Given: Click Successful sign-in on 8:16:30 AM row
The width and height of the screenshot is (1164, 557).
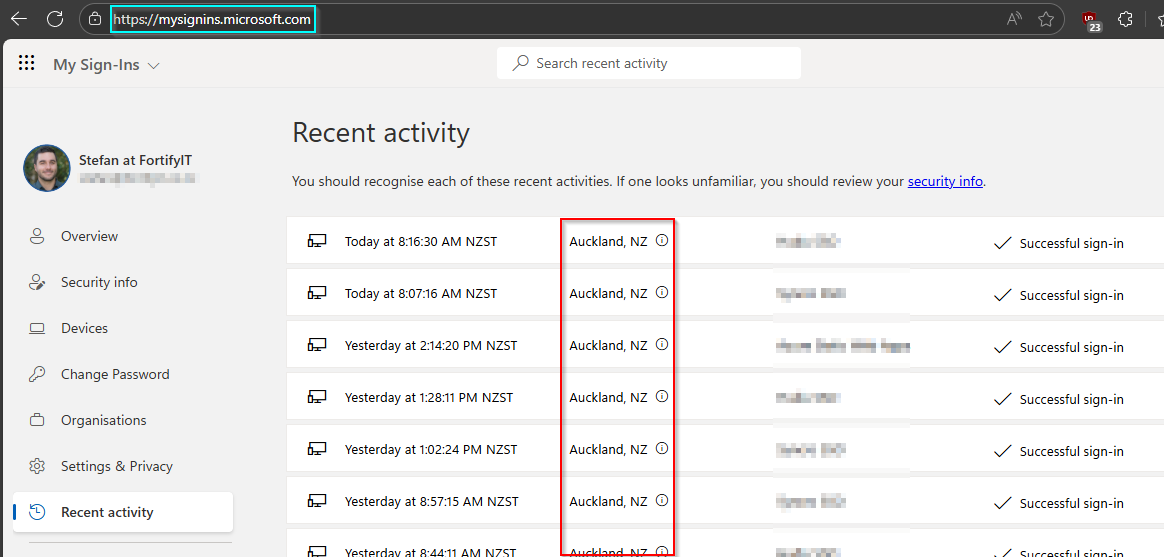Looking at the screenshot, I should (1071, 243).
